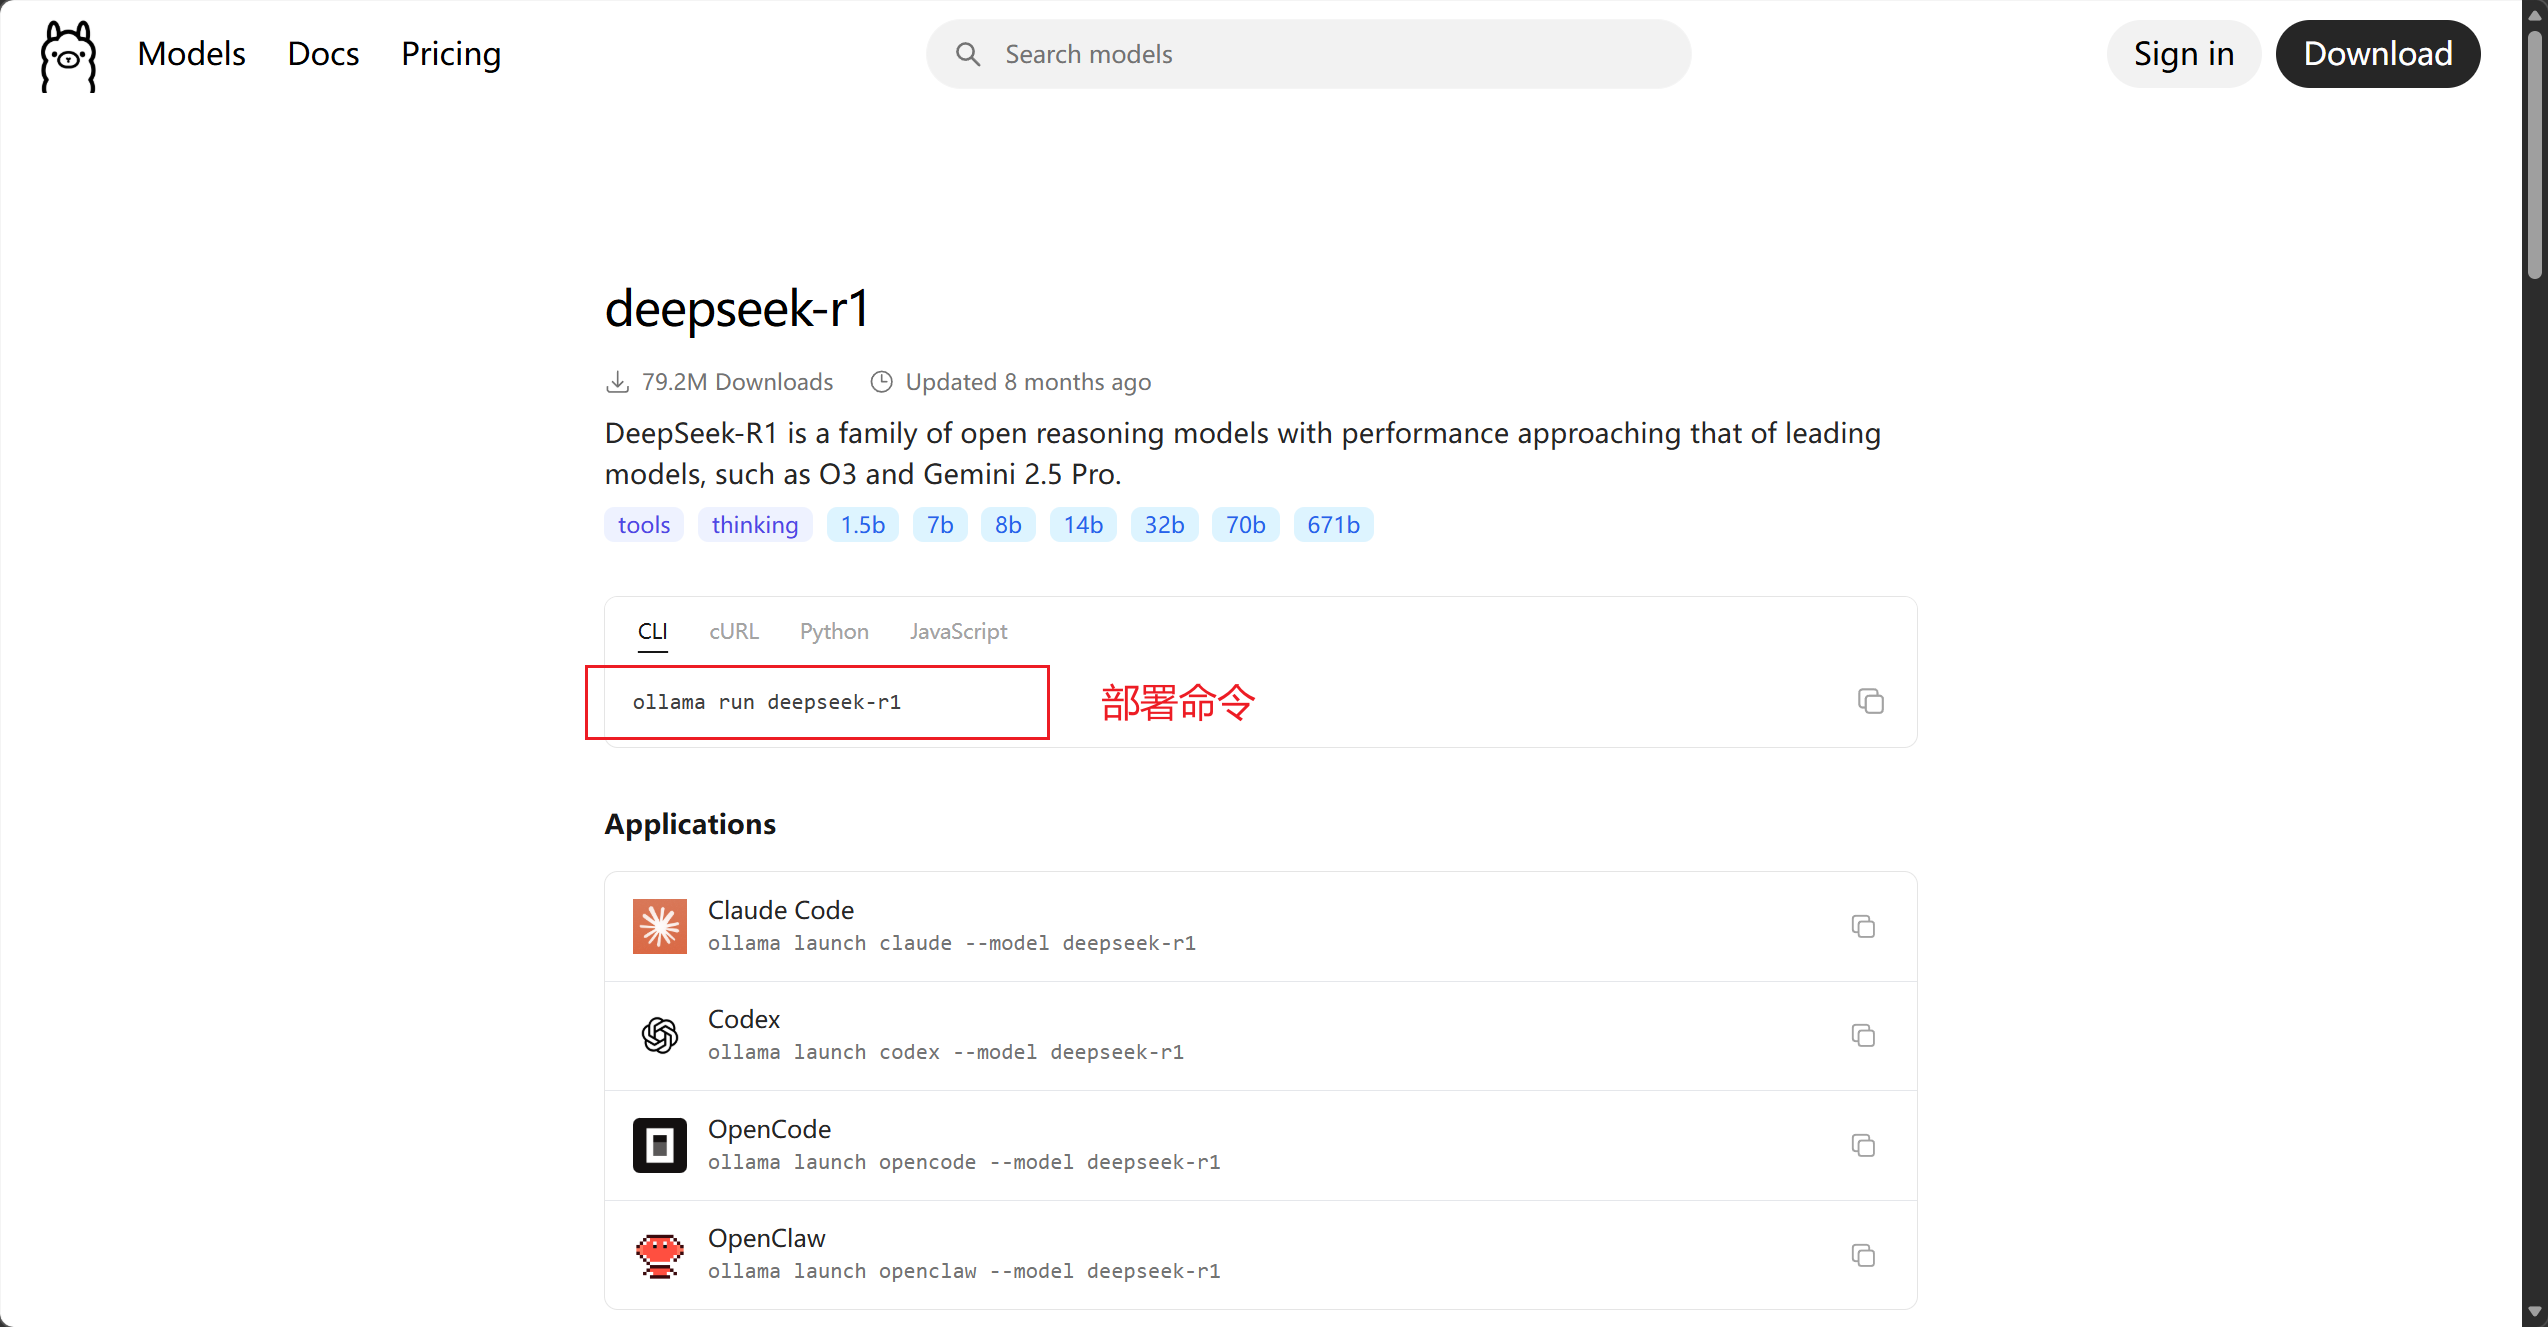Switch to the cURL tab
Screen dimensions: 2548x1327
pos(733,631)
